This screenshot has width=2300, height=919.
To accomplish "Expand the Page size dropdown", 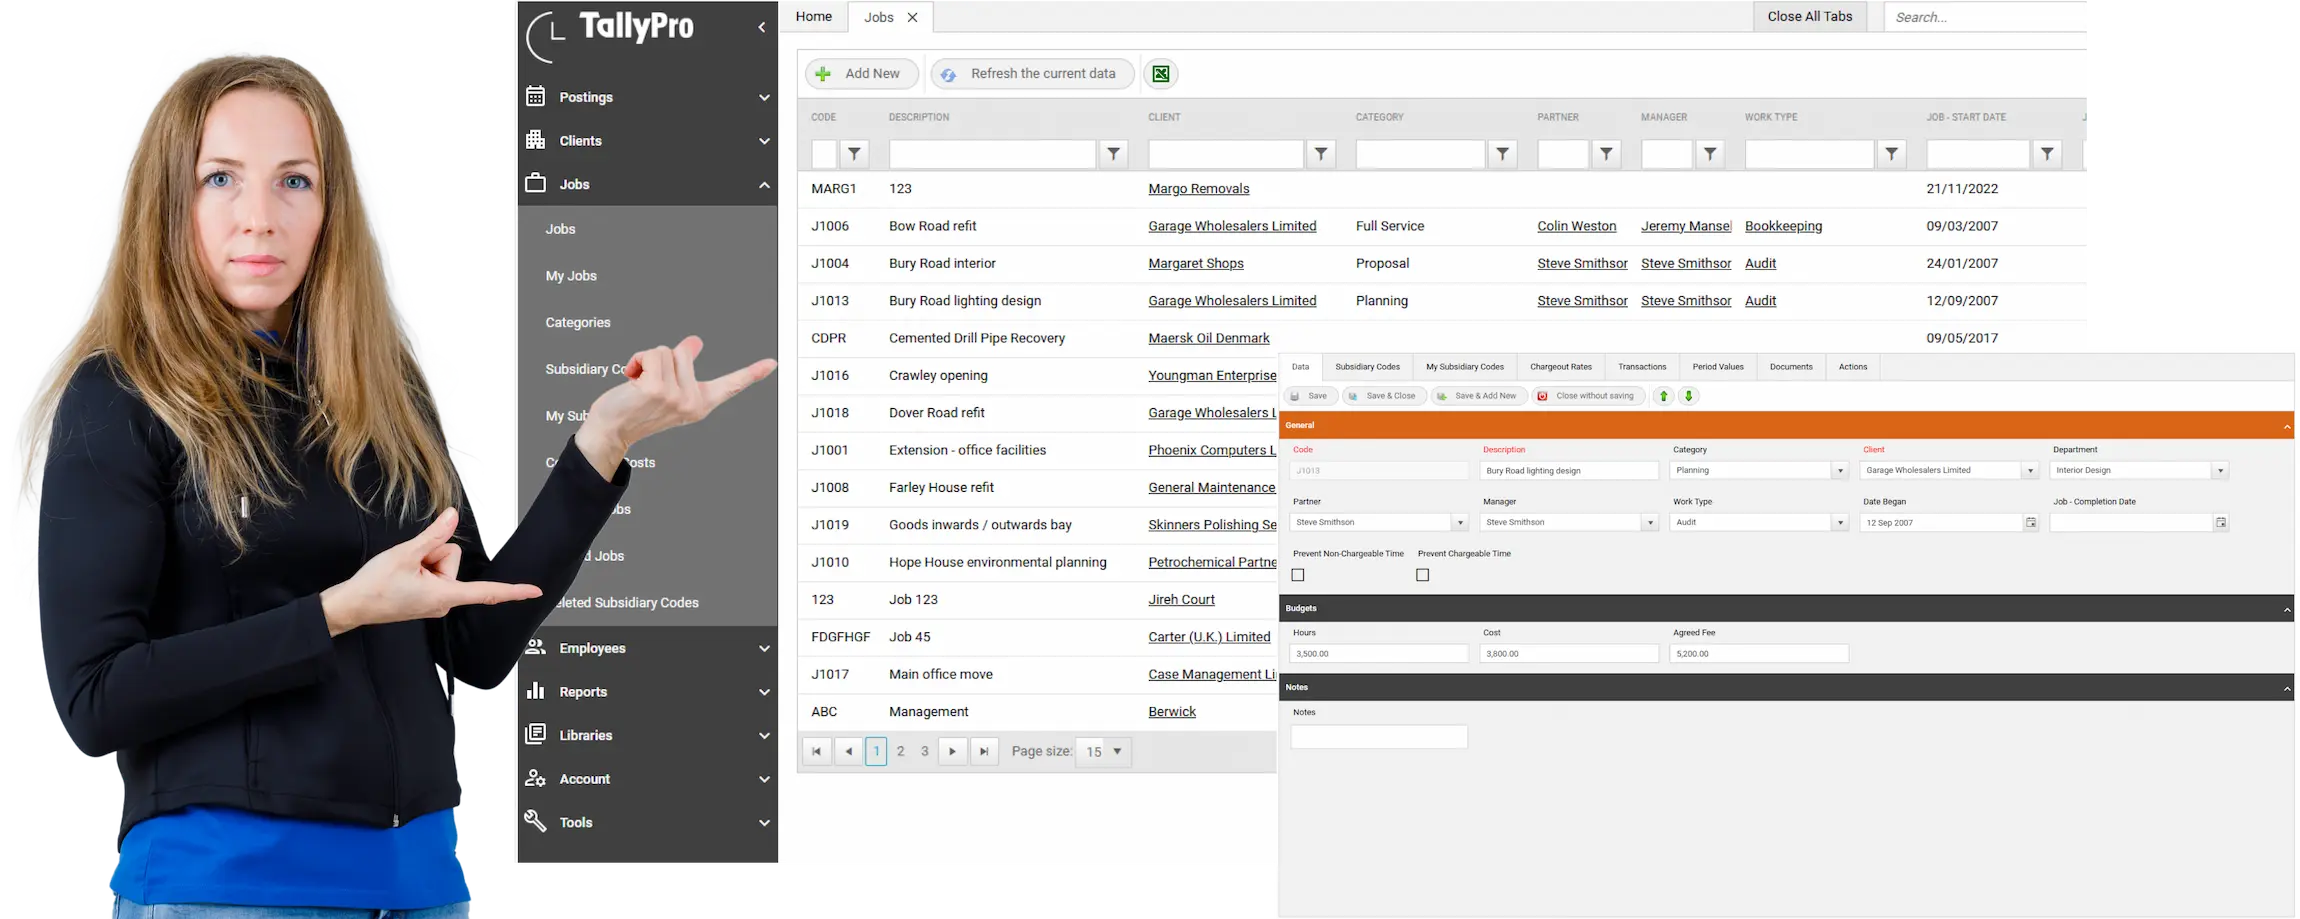I will [x=1117, y=752].
